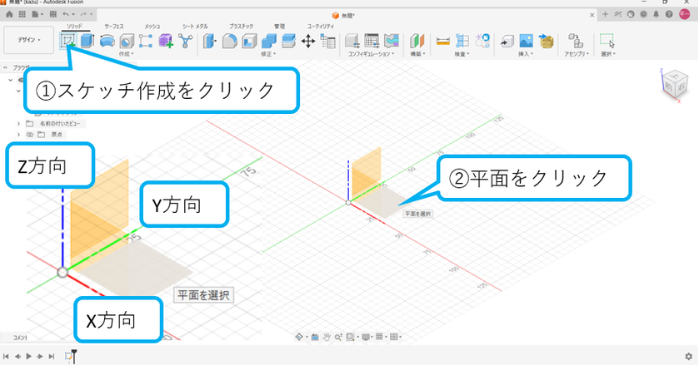Jump to timeline end button
698x365 pixels.
(51, 356)
